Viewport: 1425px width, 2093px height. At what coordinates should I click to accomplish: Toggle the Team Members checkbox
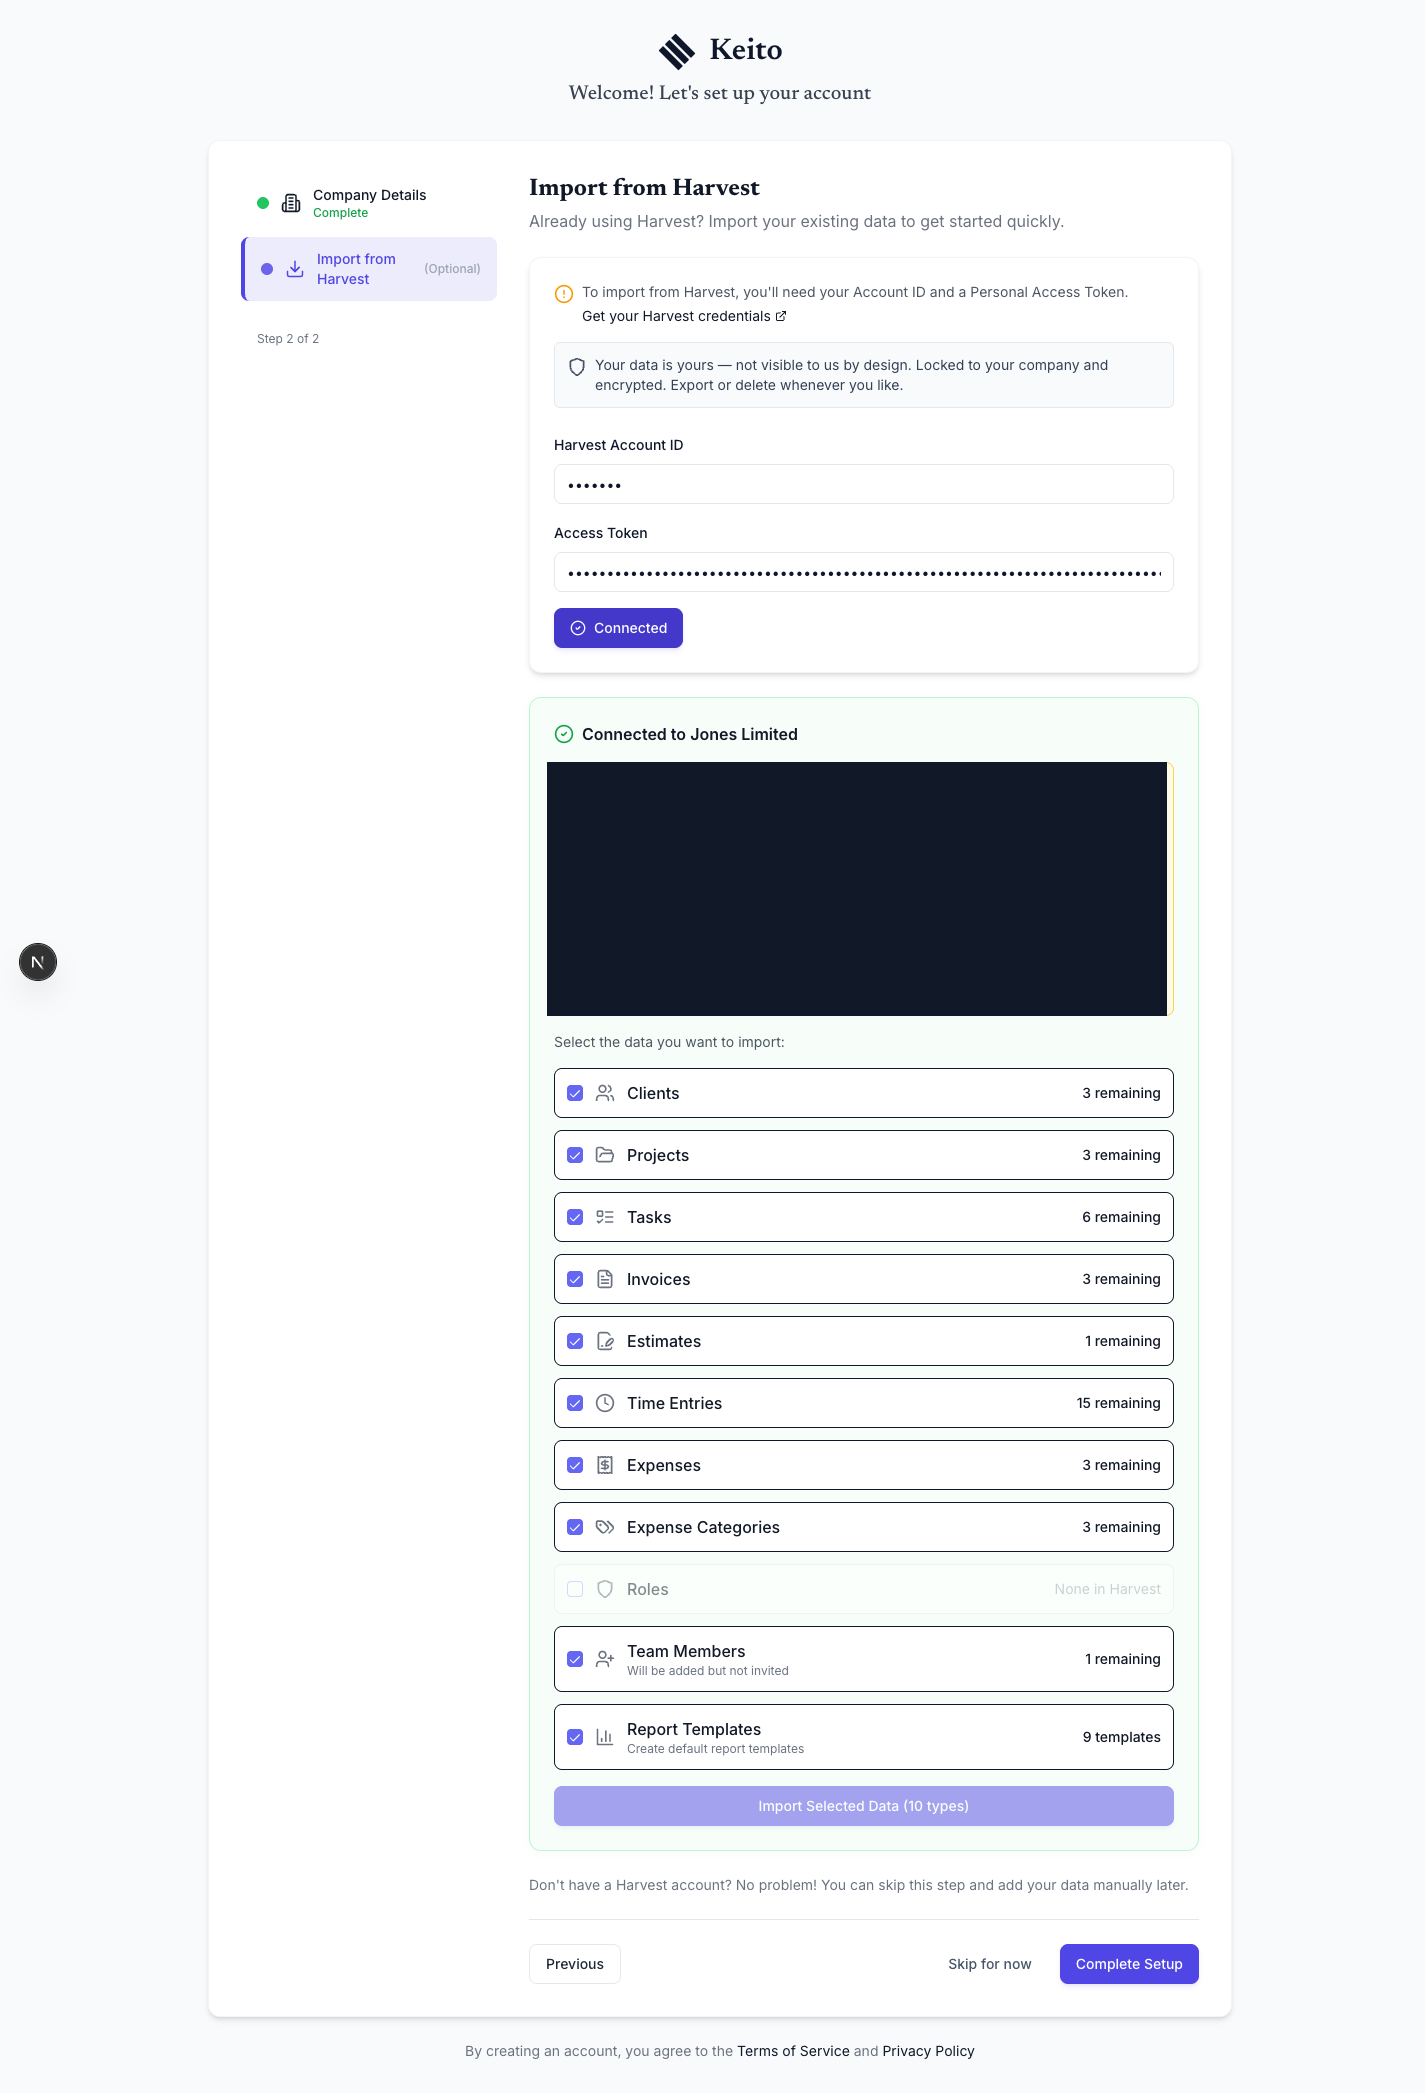pyautogui.click(x=575, y=1659)
